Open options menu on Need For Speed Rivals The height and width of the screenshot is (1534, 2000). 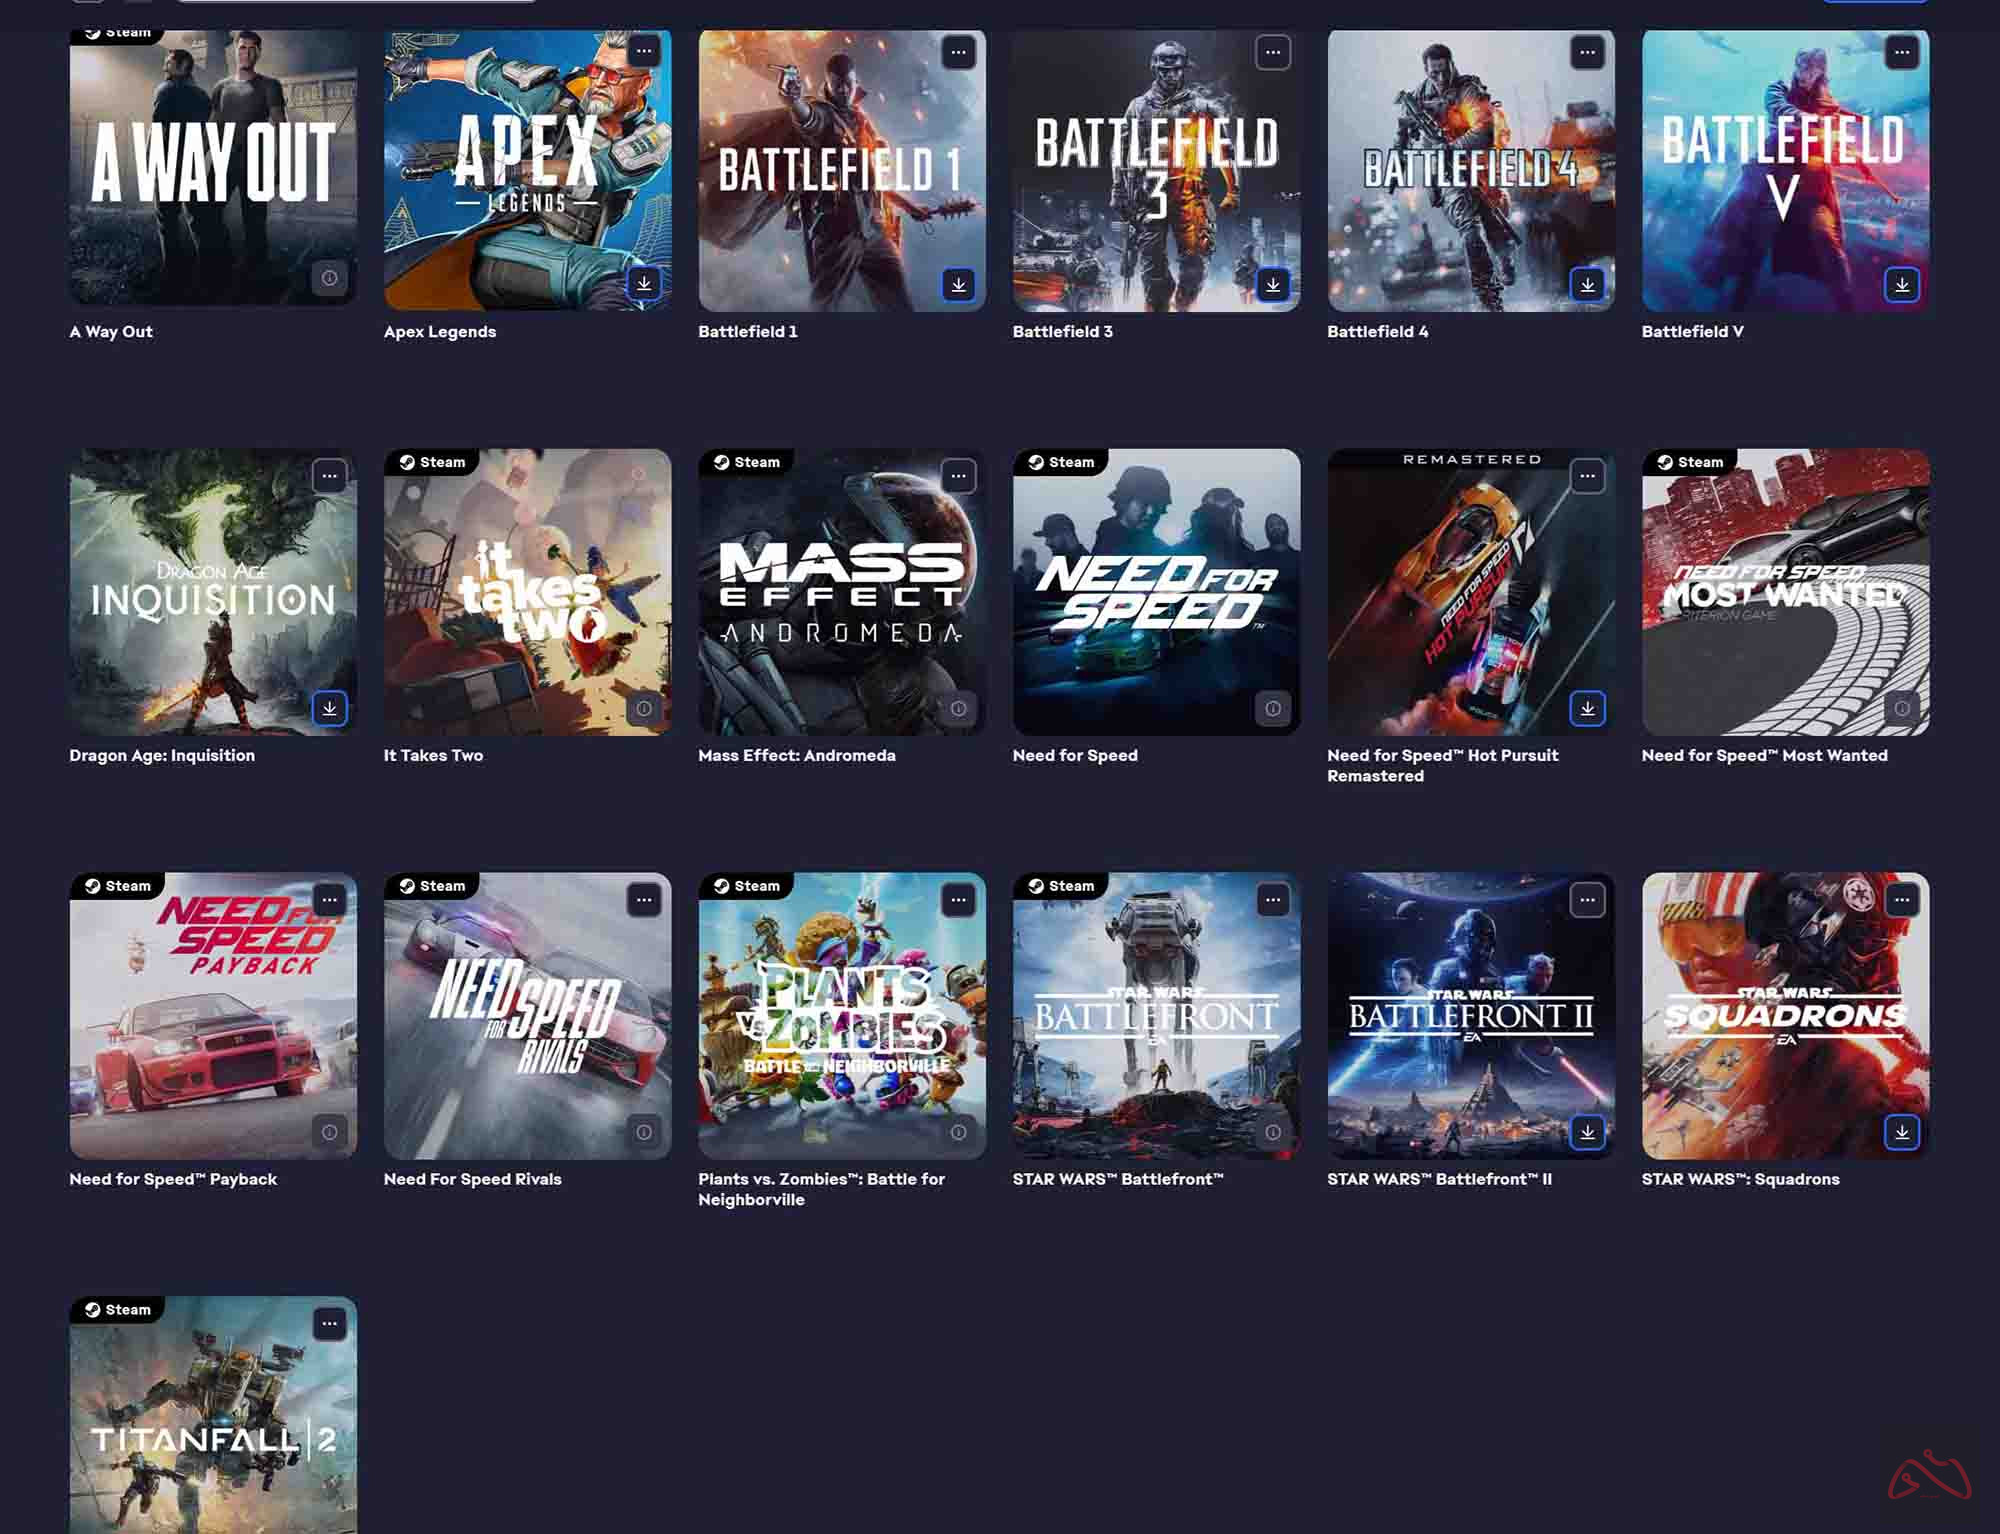pos(644,900)
